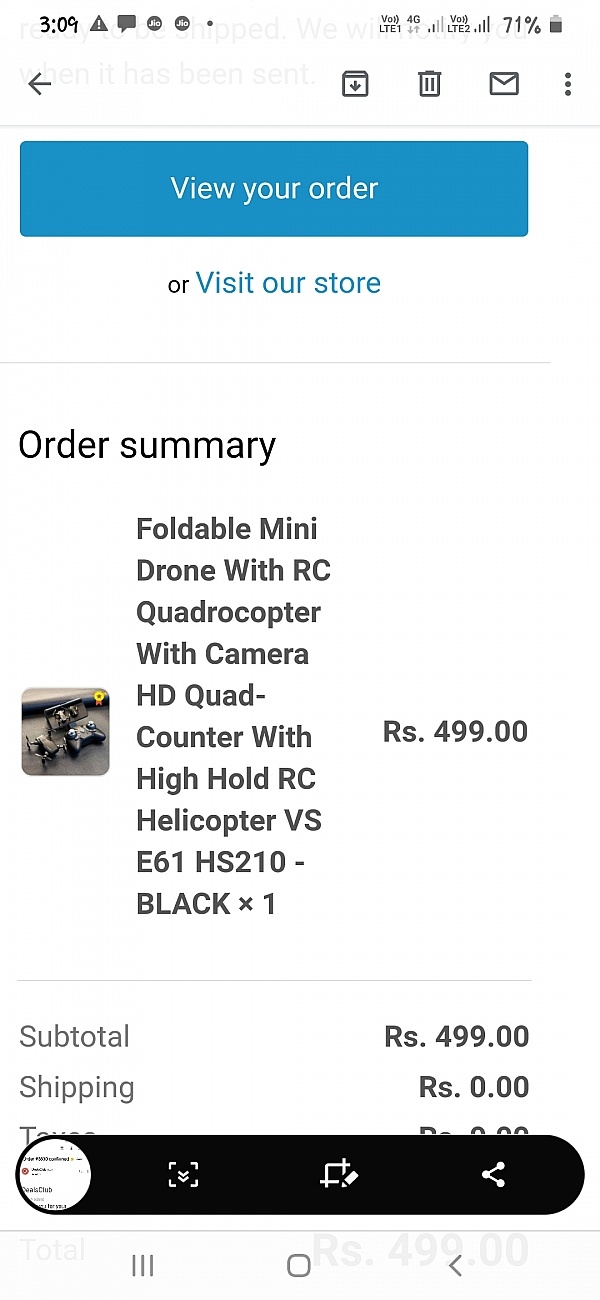
Task: Open the screenshot crop and edit tool
Action: (x=338, y=1175)
